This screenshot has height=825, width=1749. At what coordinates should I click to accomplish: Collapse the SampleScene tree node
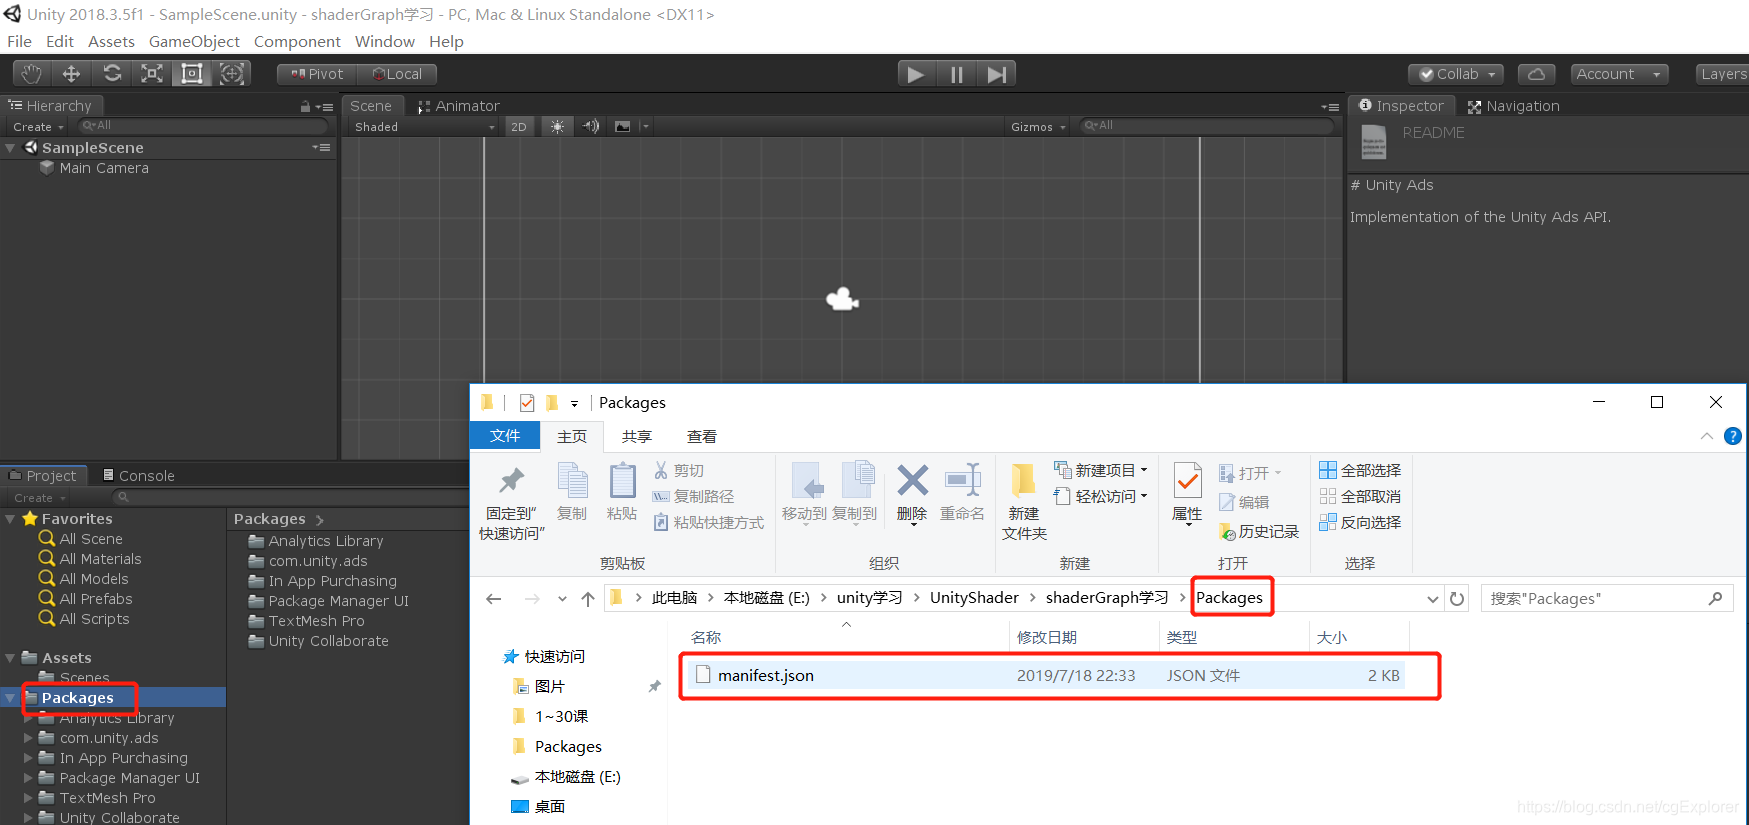pos(10,148)
